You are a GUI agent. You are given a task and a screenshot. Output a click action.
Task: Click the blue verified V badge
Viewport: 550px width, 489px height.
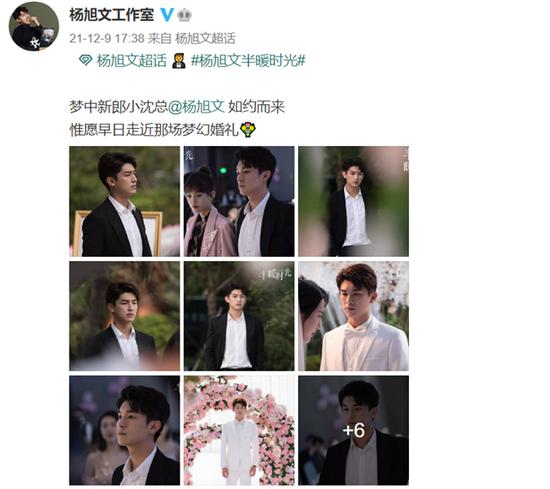167,14
